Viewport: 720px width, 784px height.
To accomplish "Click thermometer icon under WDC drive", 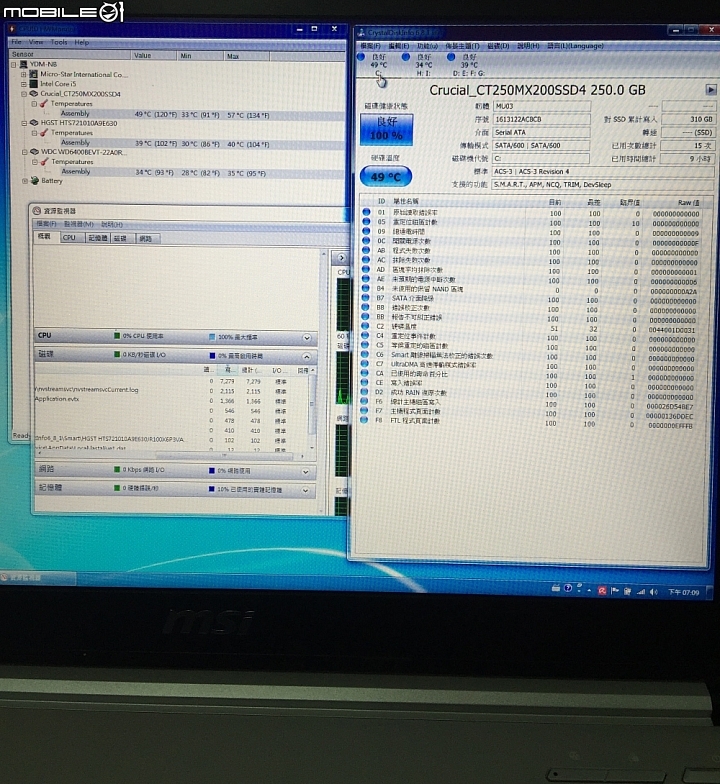I will 44,162.
